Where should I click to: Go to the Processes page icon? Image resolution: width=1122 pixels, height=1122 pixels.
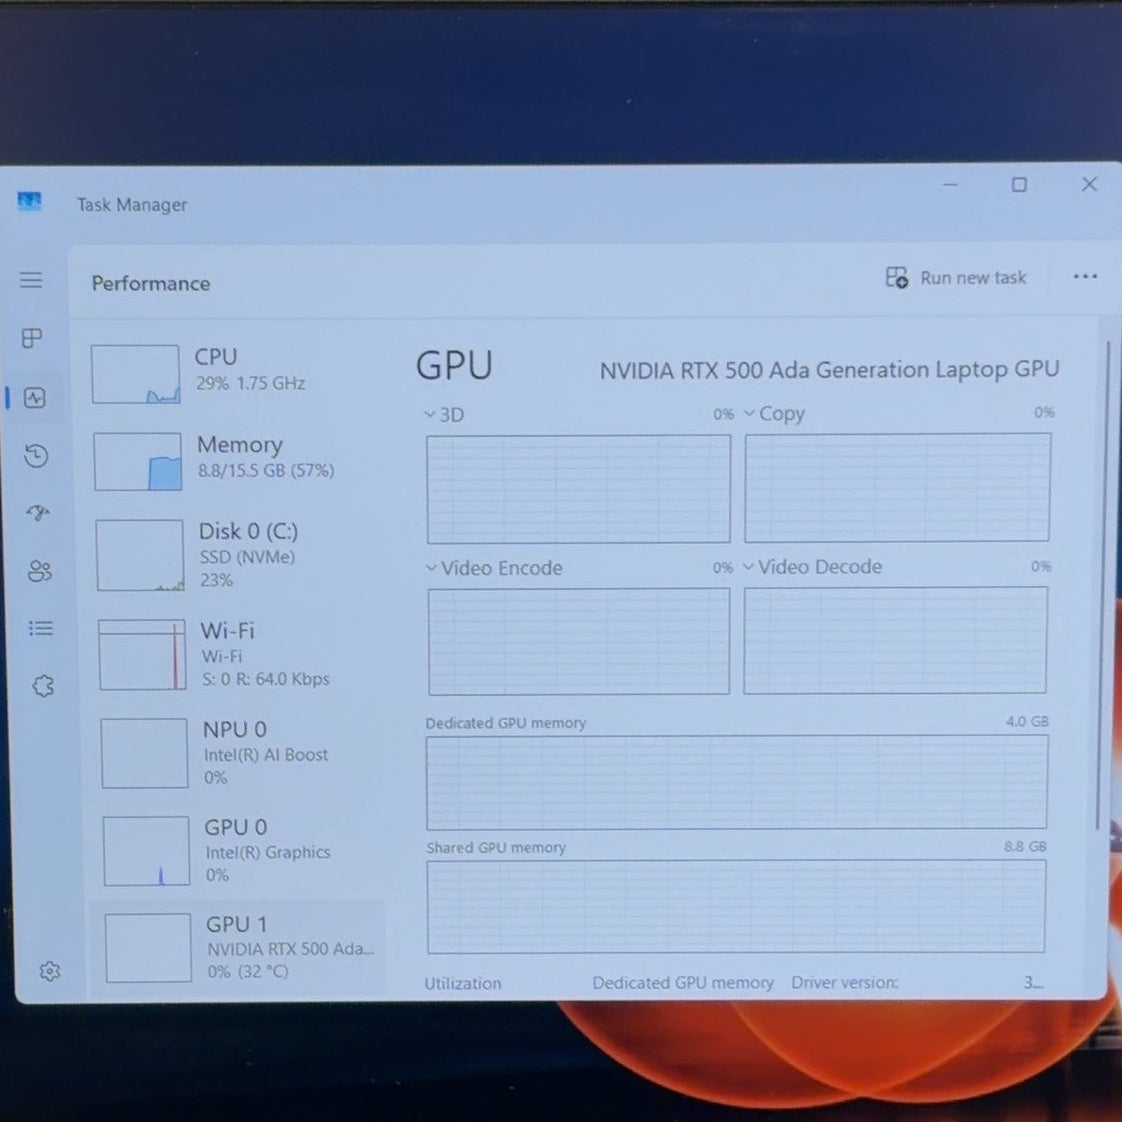point(32,338)
